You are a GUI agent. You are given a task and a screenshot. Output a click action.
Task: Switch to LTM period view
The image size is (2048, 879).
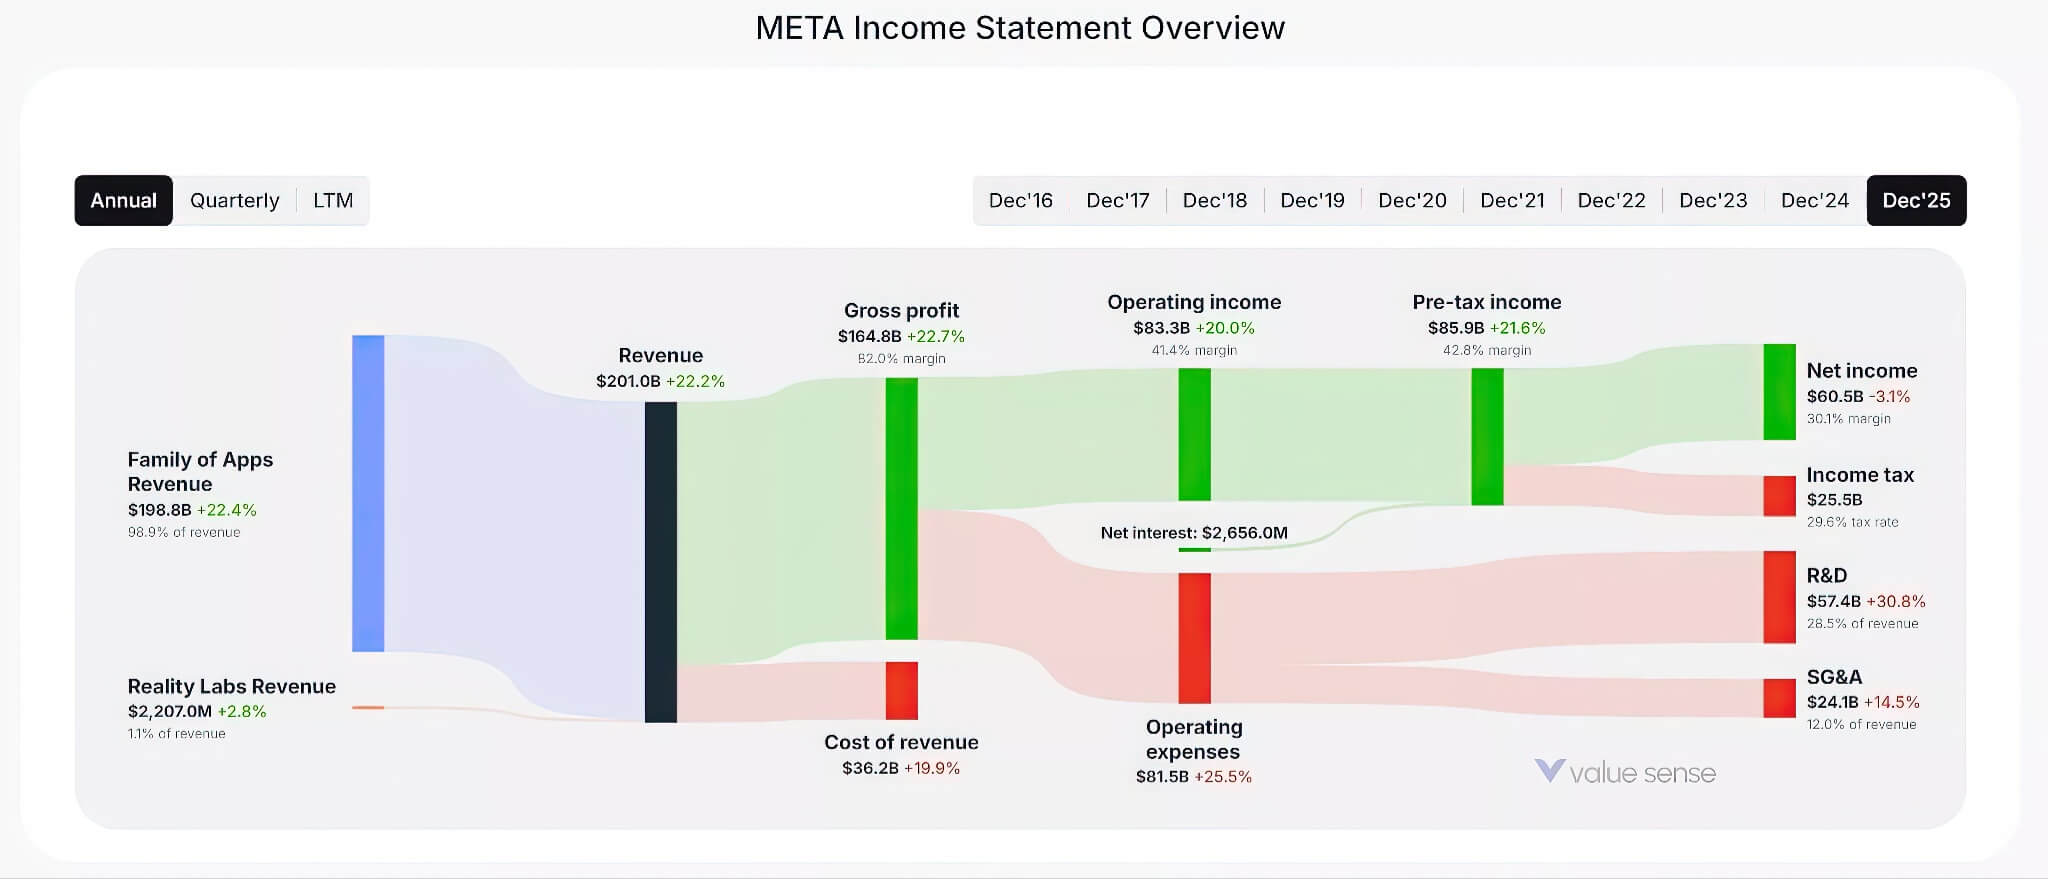pos(332,200)
